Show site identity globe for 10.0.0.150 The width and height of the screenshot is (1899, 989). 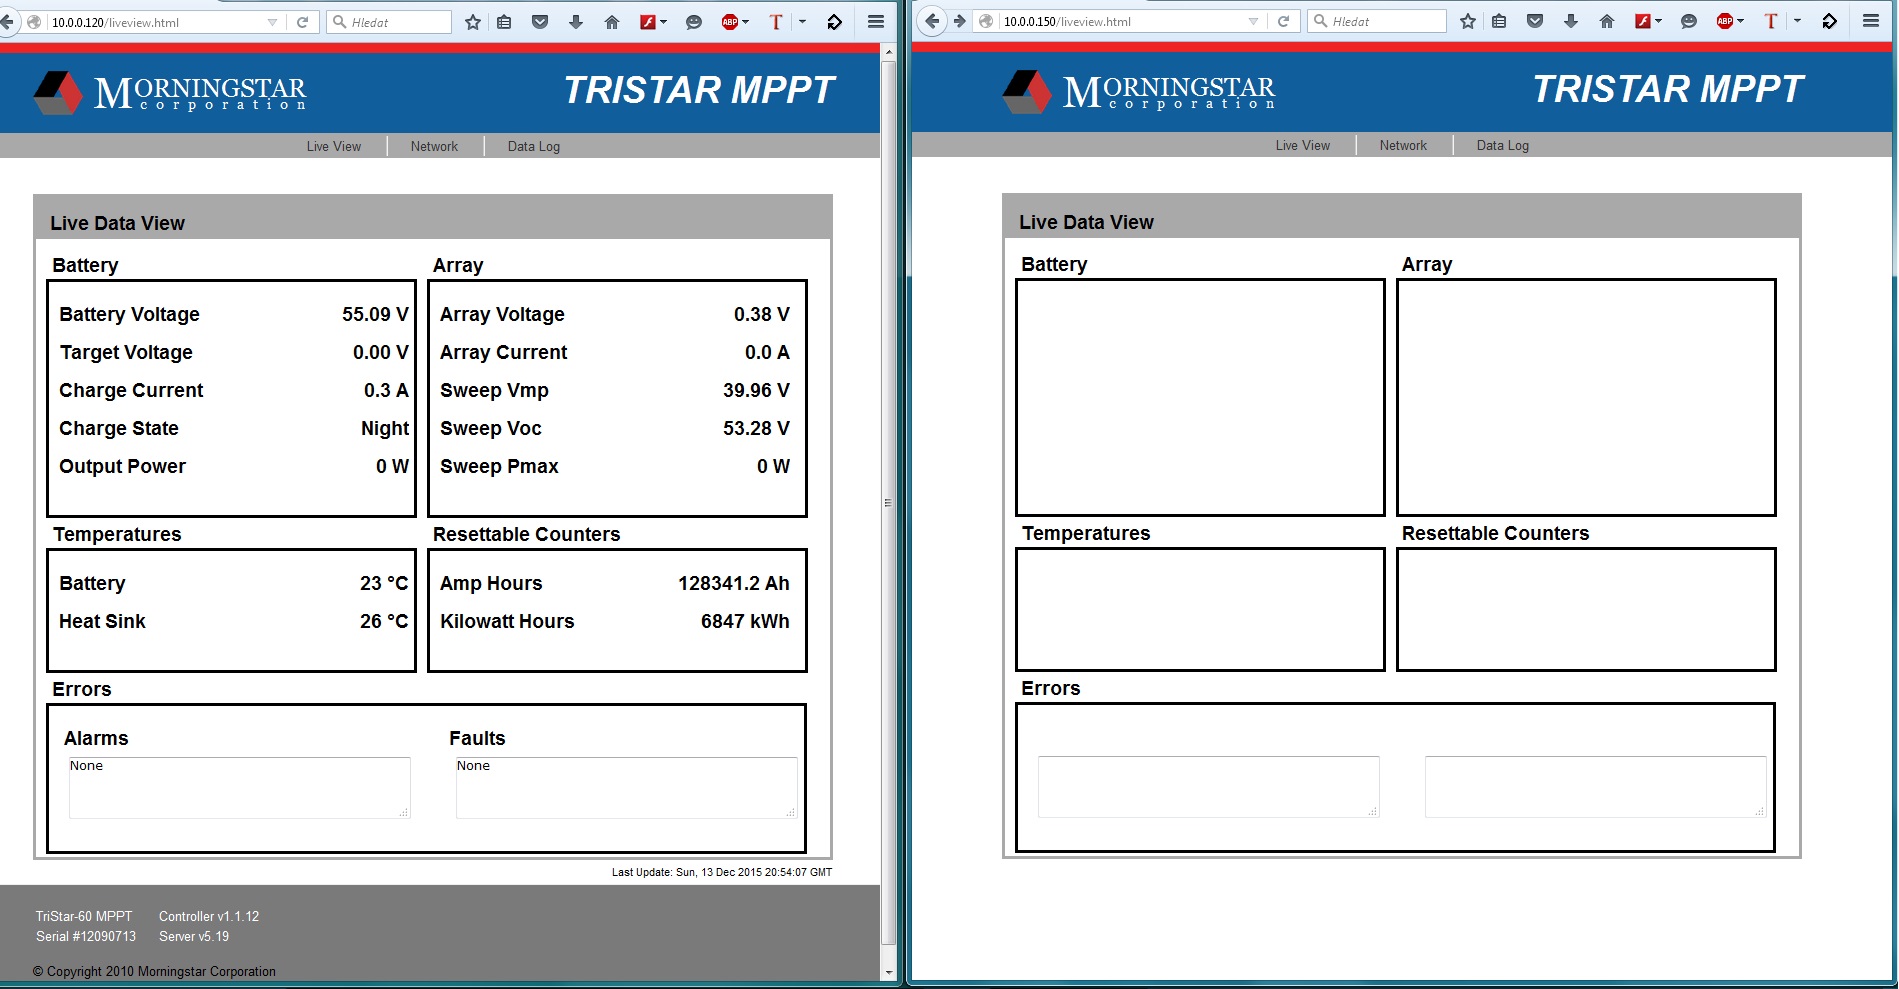click(987, 21)
